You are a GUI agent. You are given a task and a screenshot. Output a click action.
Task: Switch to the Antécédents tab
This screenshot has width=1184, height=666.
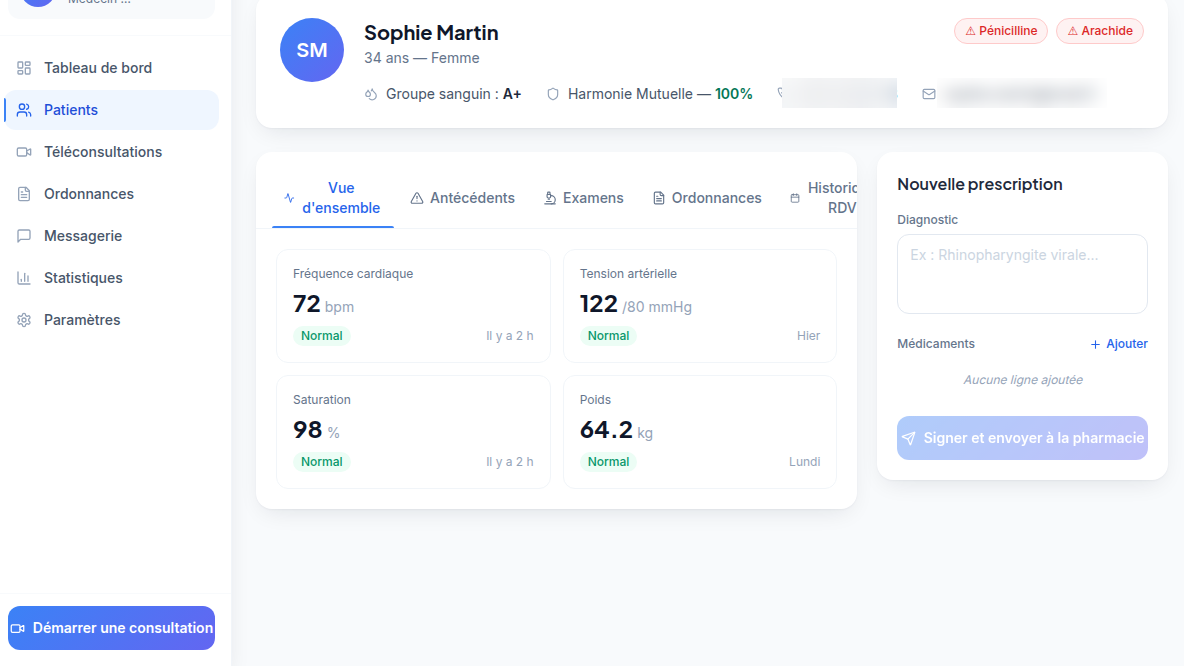pyautogui.click(x=462, y=198)
